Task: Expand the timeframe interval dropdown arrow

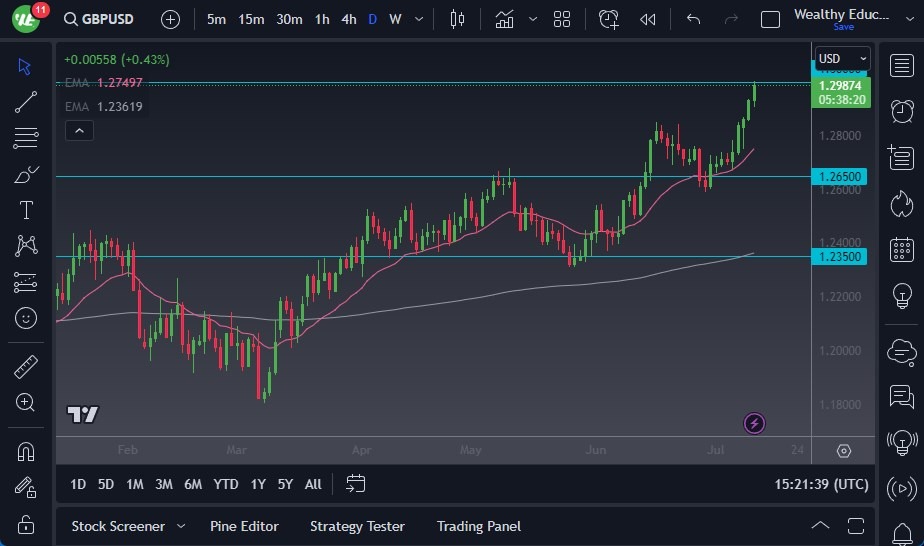Action: [x=418, y=19]
